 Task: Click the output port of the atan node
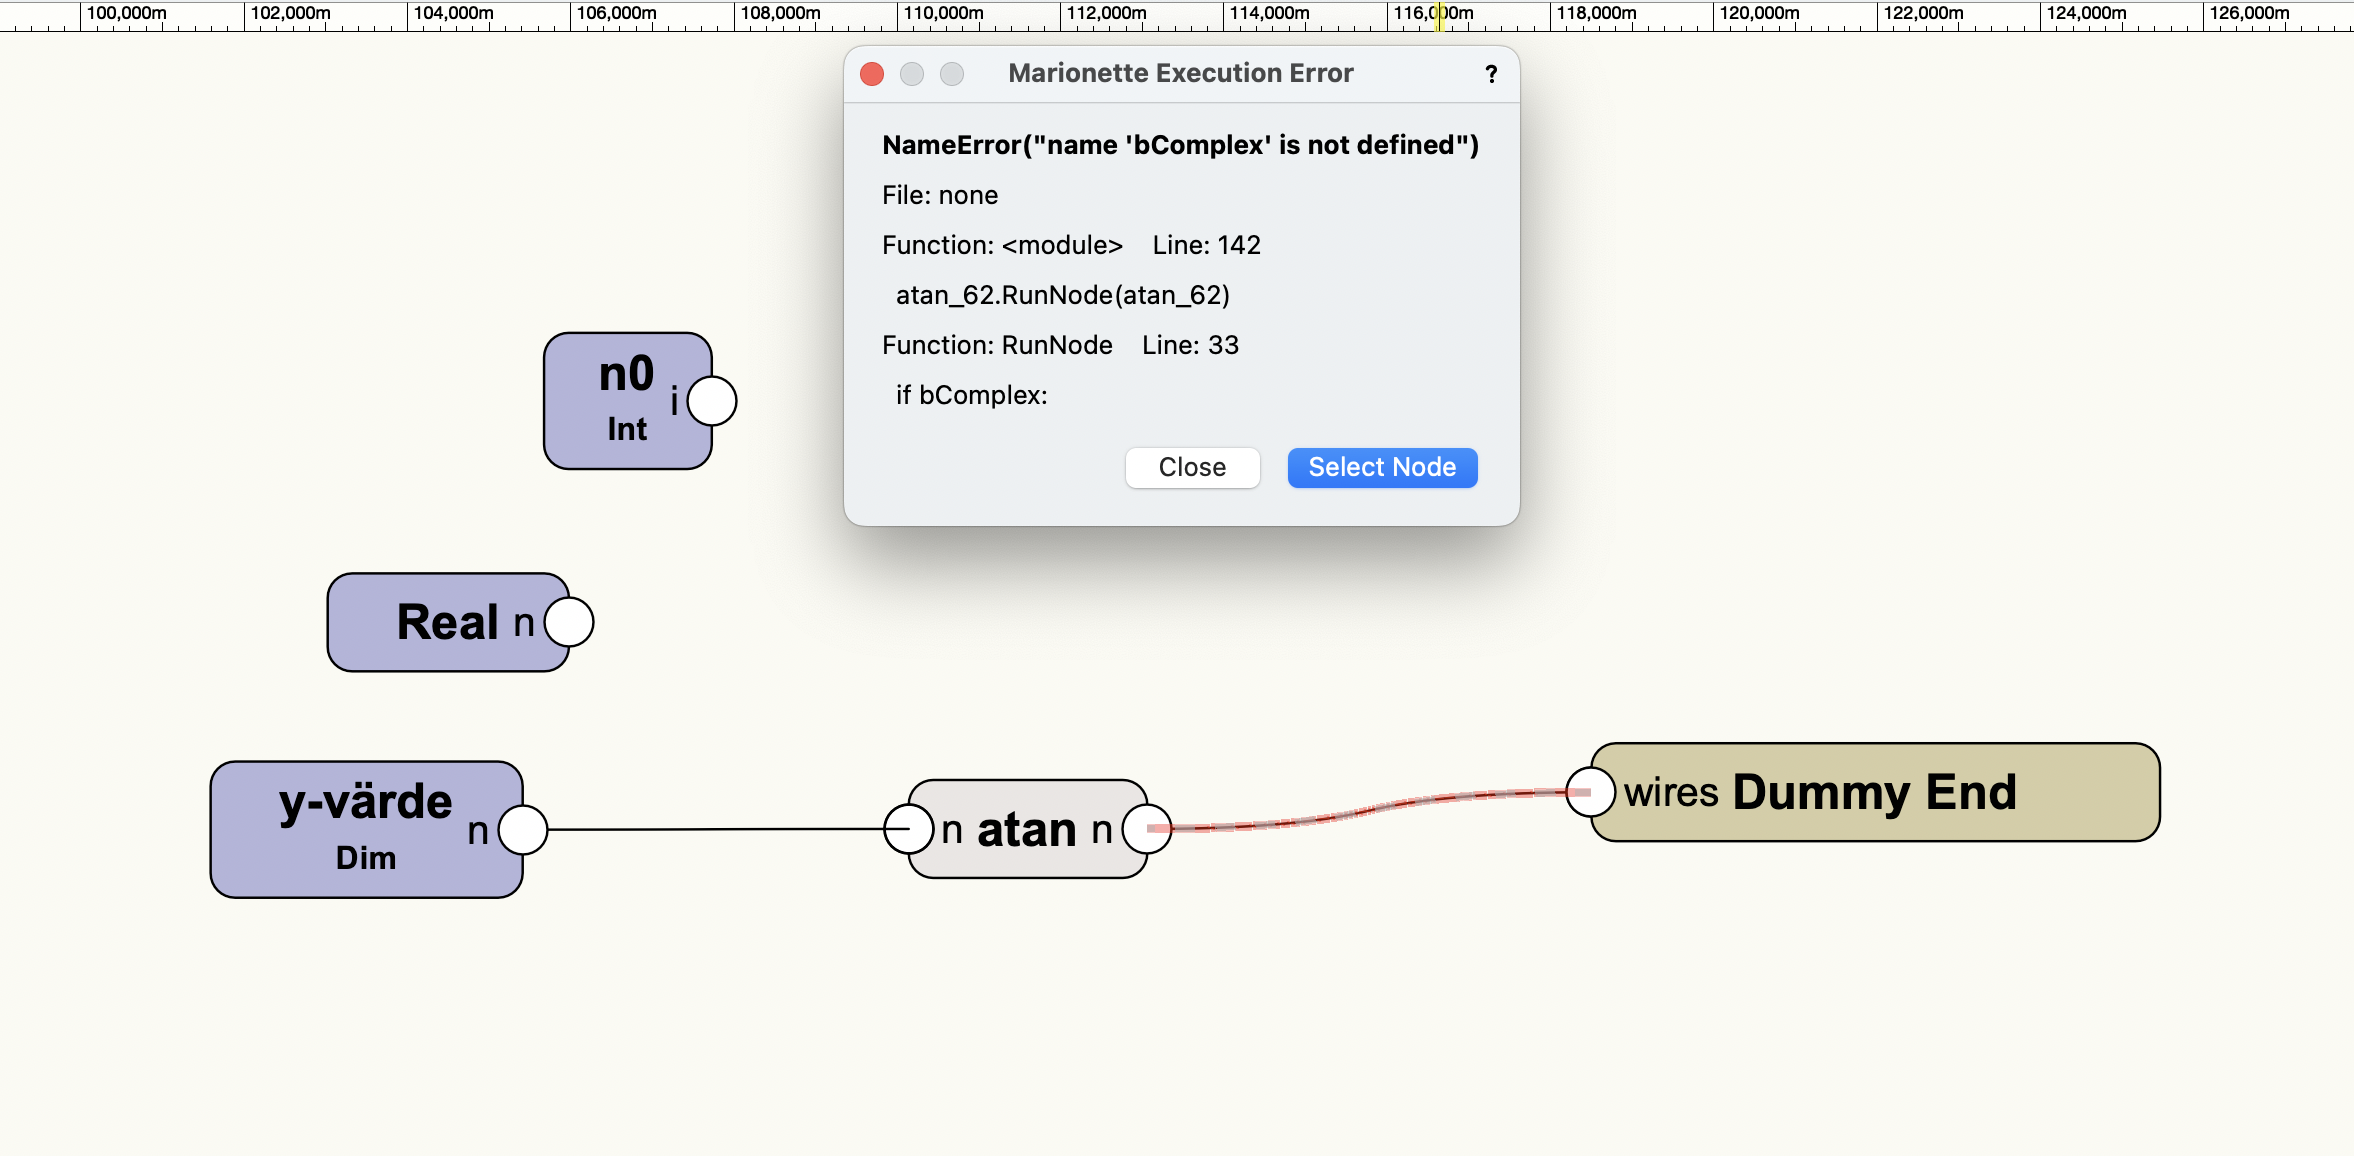(x=1148, y=828)
